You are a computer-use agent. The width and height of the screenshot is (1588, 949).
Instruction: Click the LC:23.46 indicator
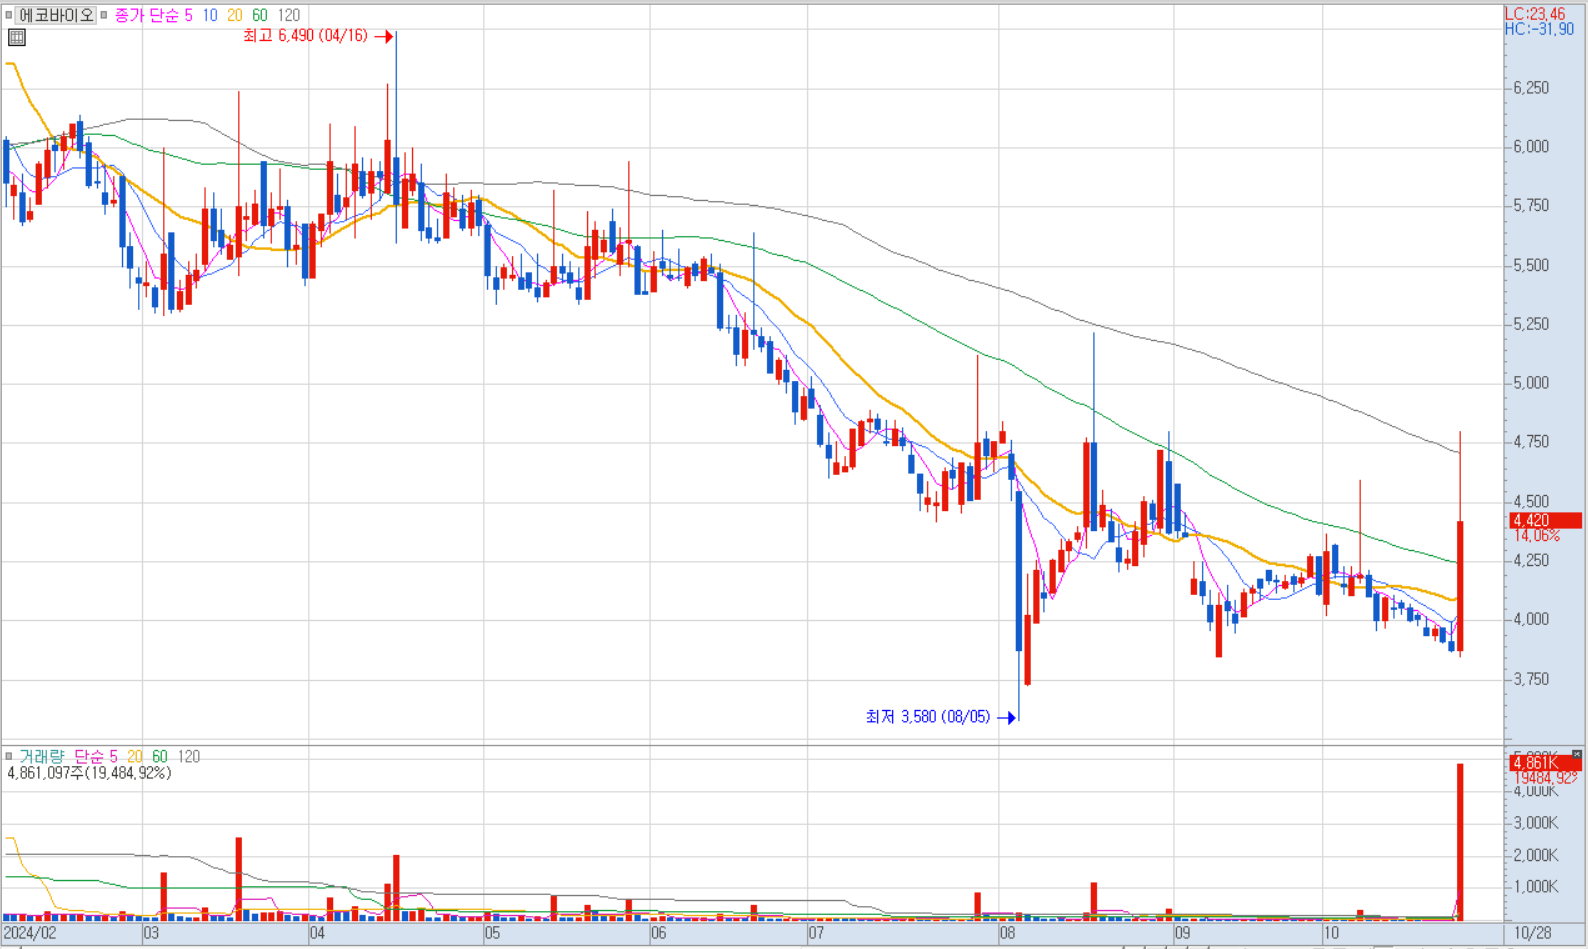1535,14
